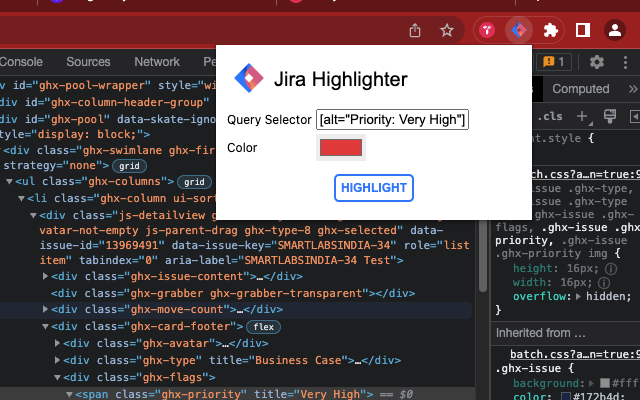640x400 pixels.
Task: Collapse the ul ghx-columns node
Action: [x=9, y=182]
